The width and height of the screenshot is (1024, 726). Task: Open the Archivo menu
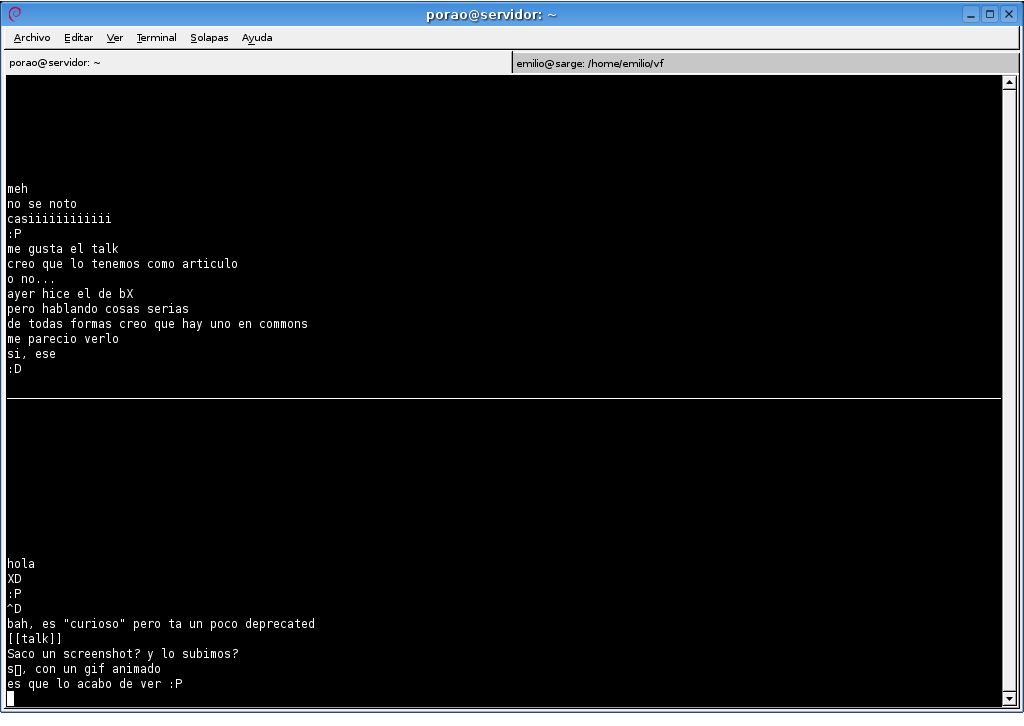coord(32,38)
